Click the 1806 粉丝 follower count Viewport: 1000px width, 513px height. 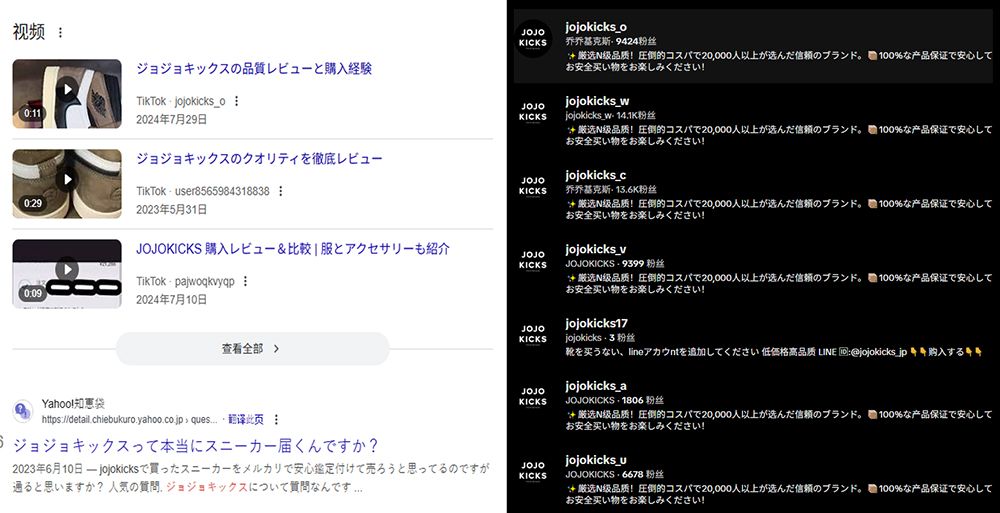[x=643, y=400]
